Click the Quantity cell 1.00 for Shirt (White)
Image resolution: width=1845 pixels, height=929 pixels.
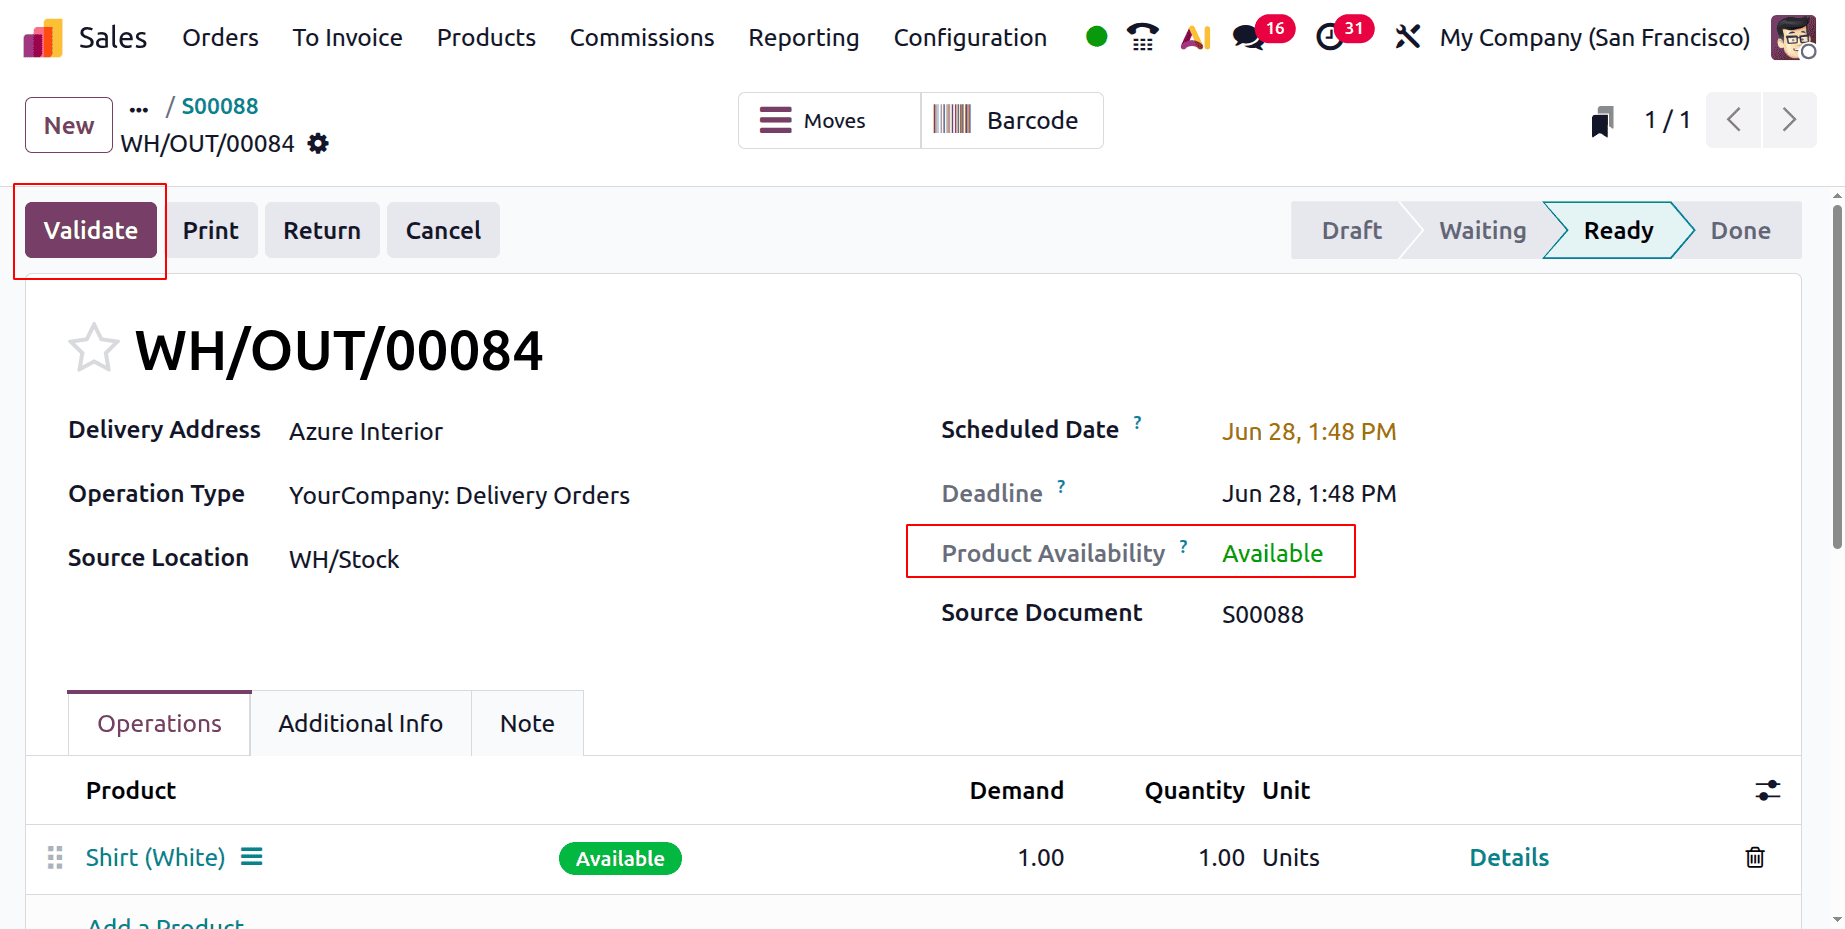pos(1221,857)
